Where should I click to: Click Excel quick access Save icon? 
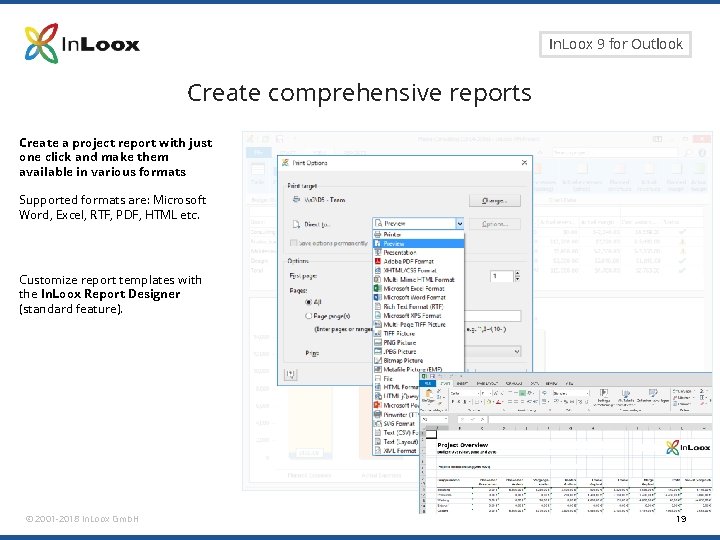[x=432, y=376]
